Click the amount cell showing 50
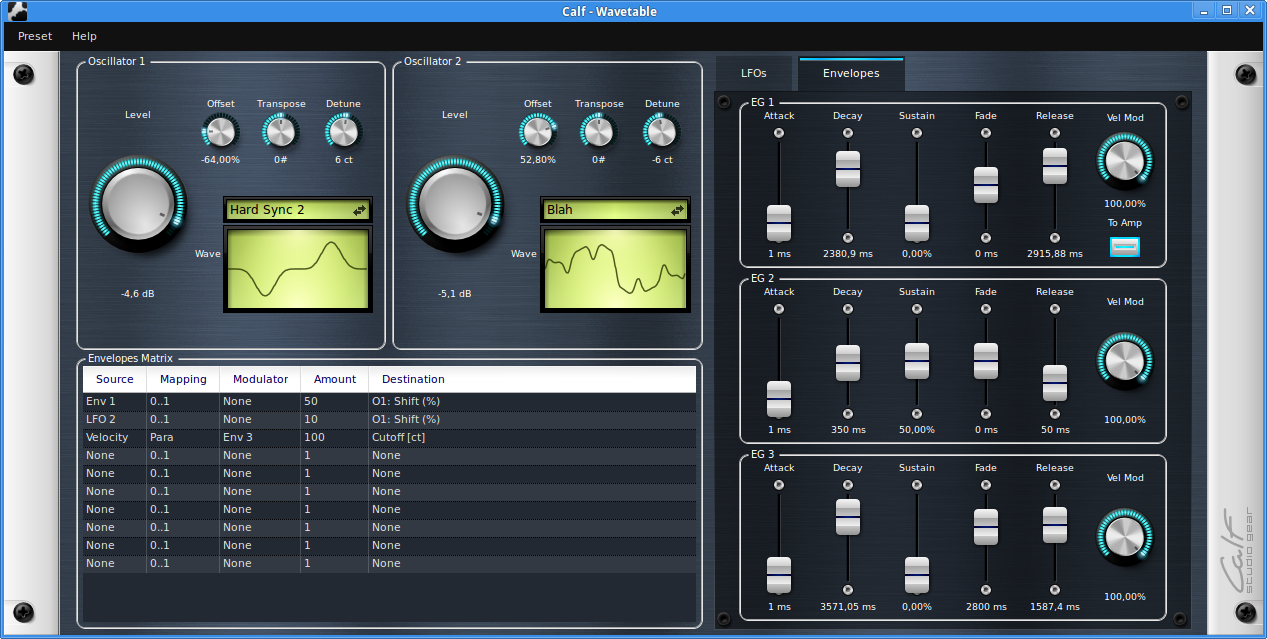The height and width of the screenshot is (639, 1267). click(x=335, y=401)
